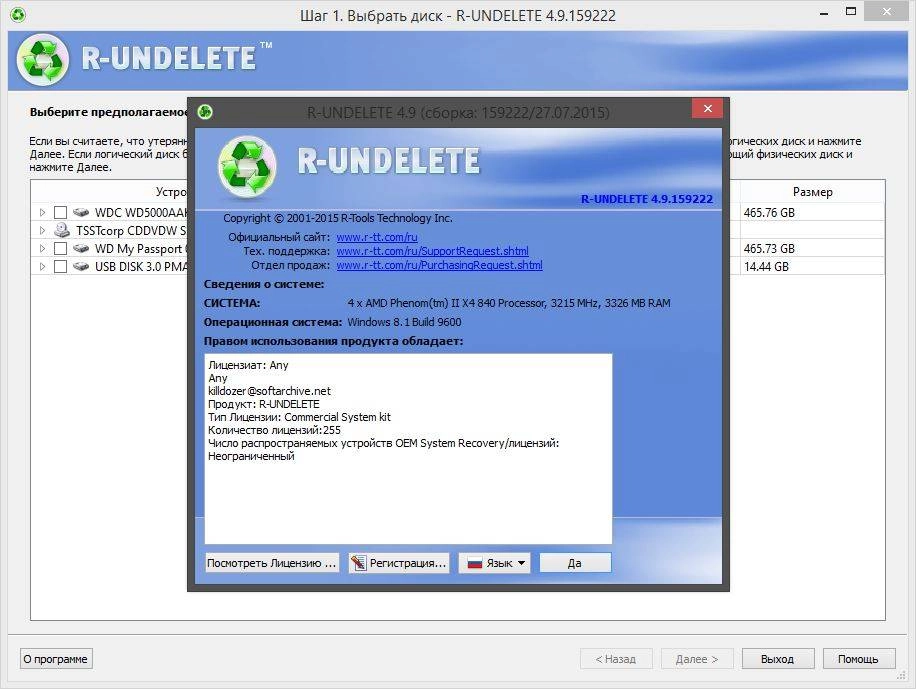Click the R-UNDELETE recycle logo in main header
The image size is (916, 689).
coord(42,60)
